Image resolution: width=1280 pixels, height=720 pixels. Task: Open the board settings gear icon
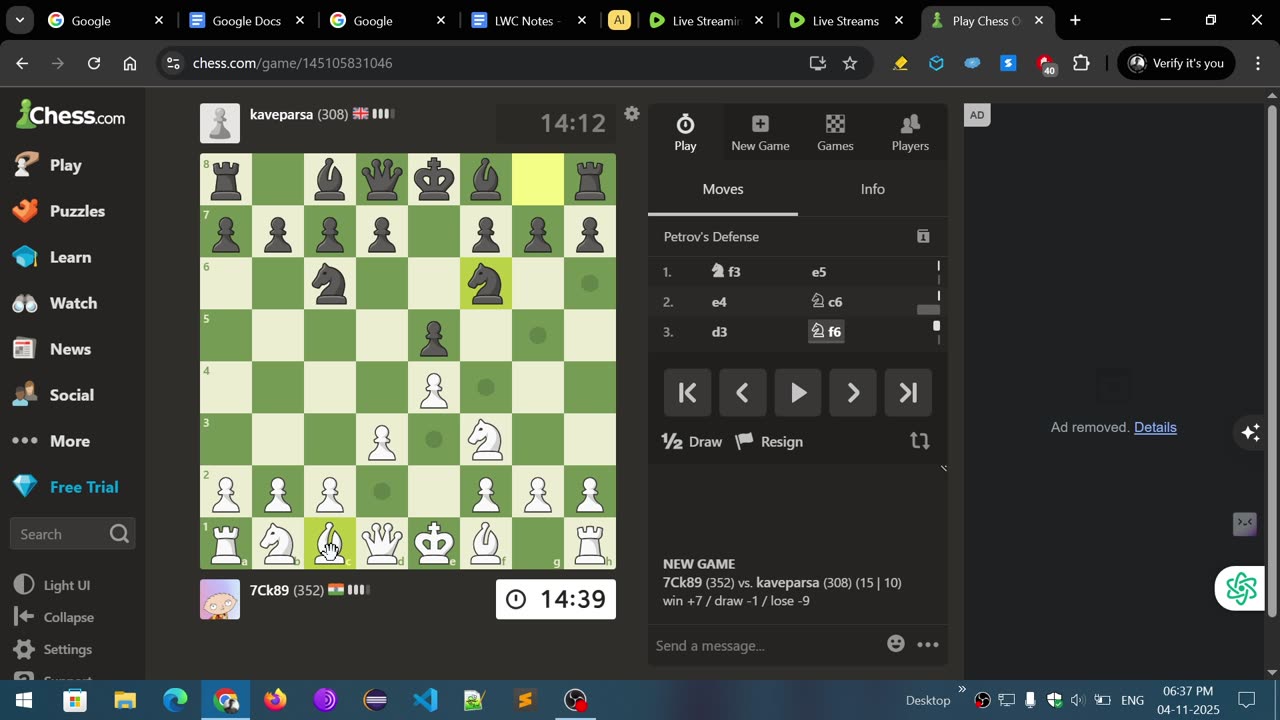pyautogui.click(x=631, y=114)
